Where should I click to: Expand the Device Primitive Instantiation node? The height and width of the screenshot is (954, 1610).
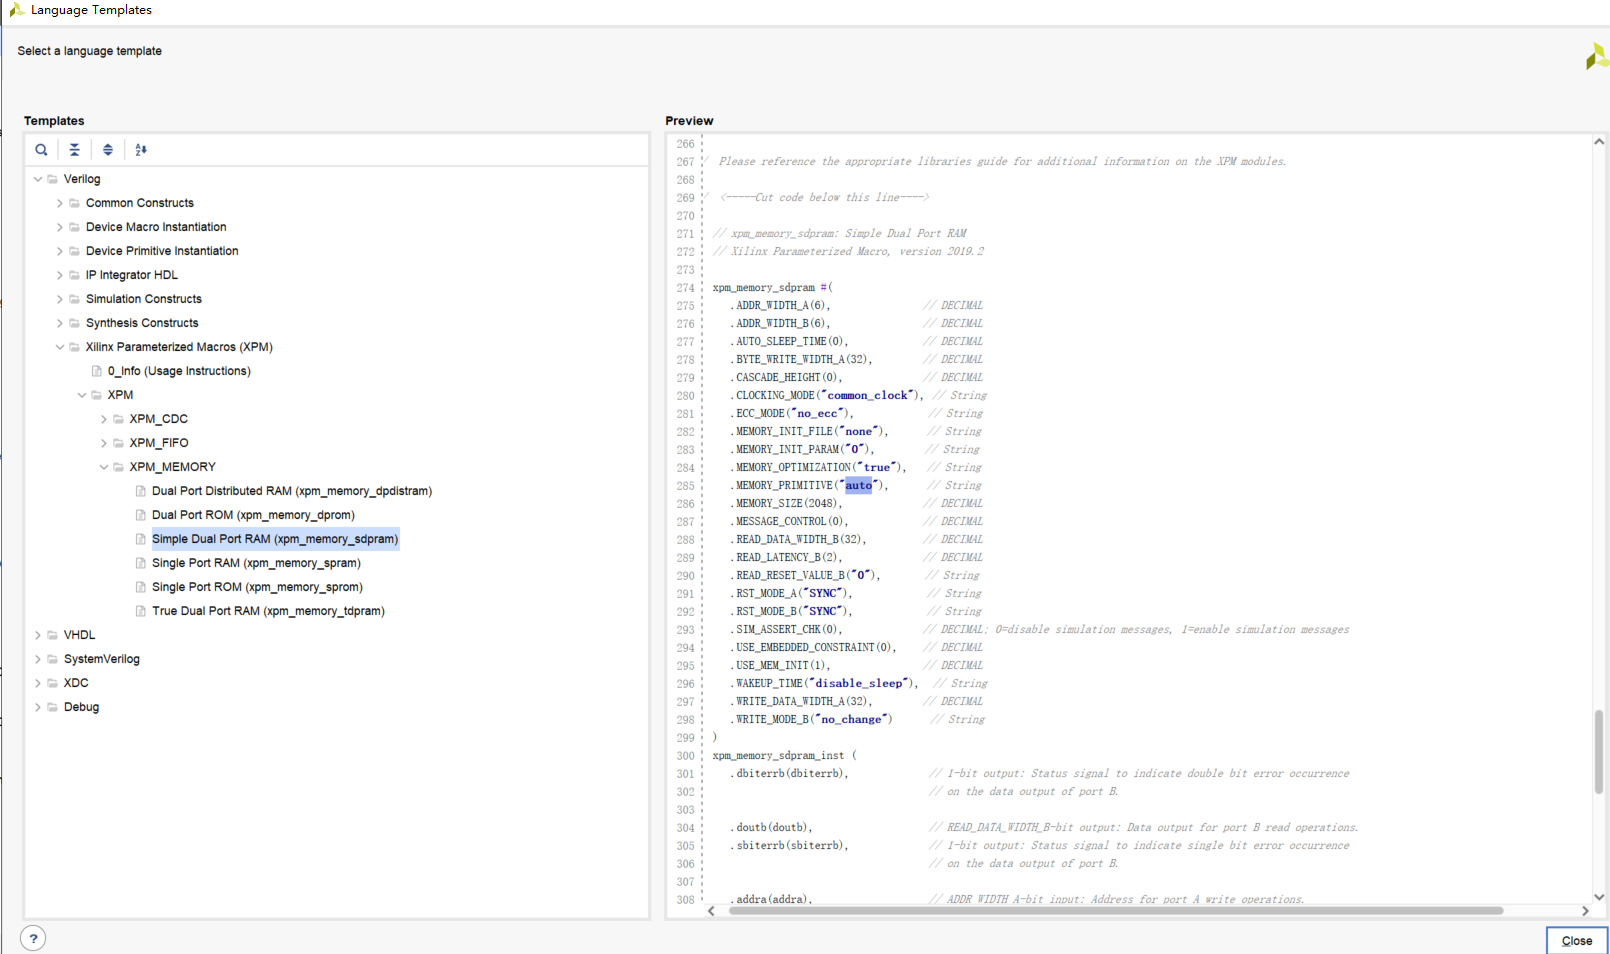tap(60, 251)
